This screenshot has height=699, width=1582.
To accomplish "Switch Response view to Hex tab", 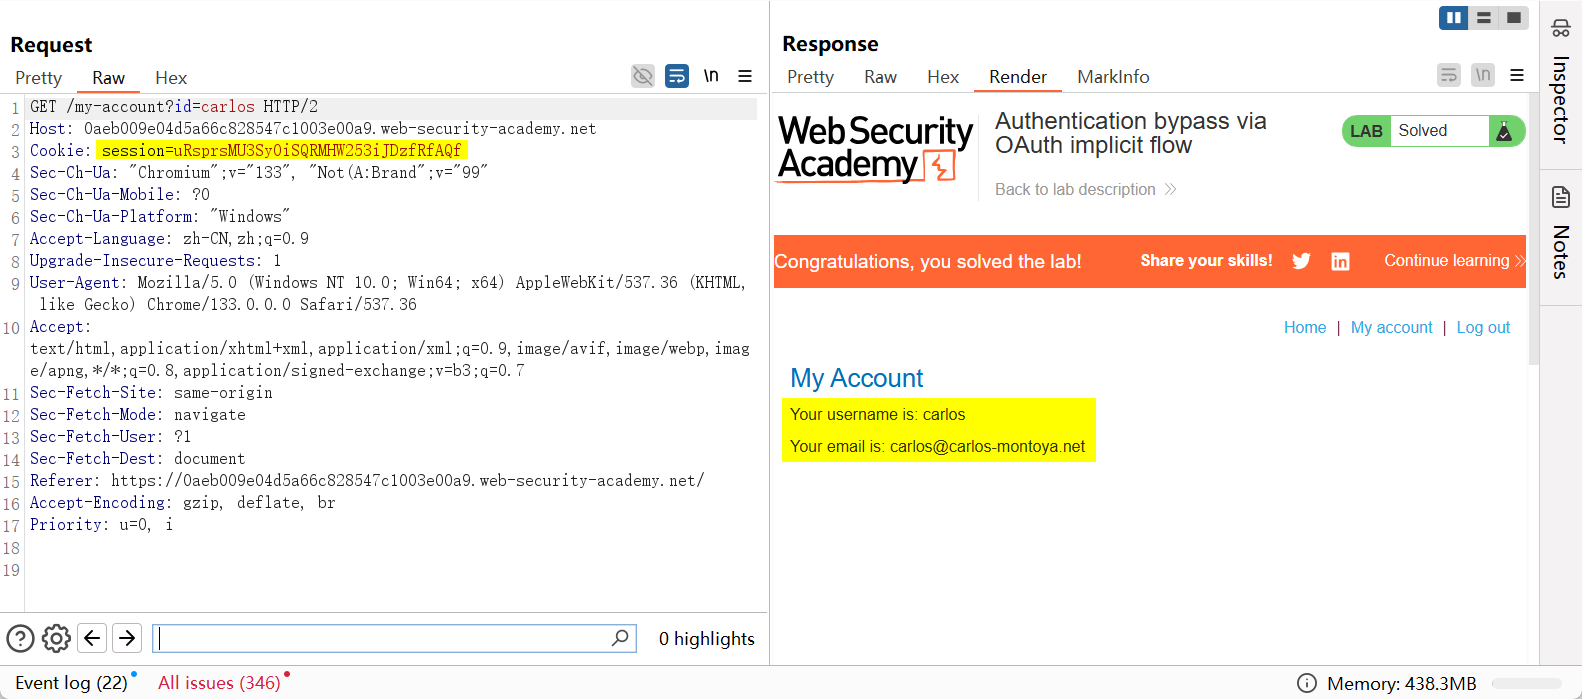I will [x=942, y=77].
